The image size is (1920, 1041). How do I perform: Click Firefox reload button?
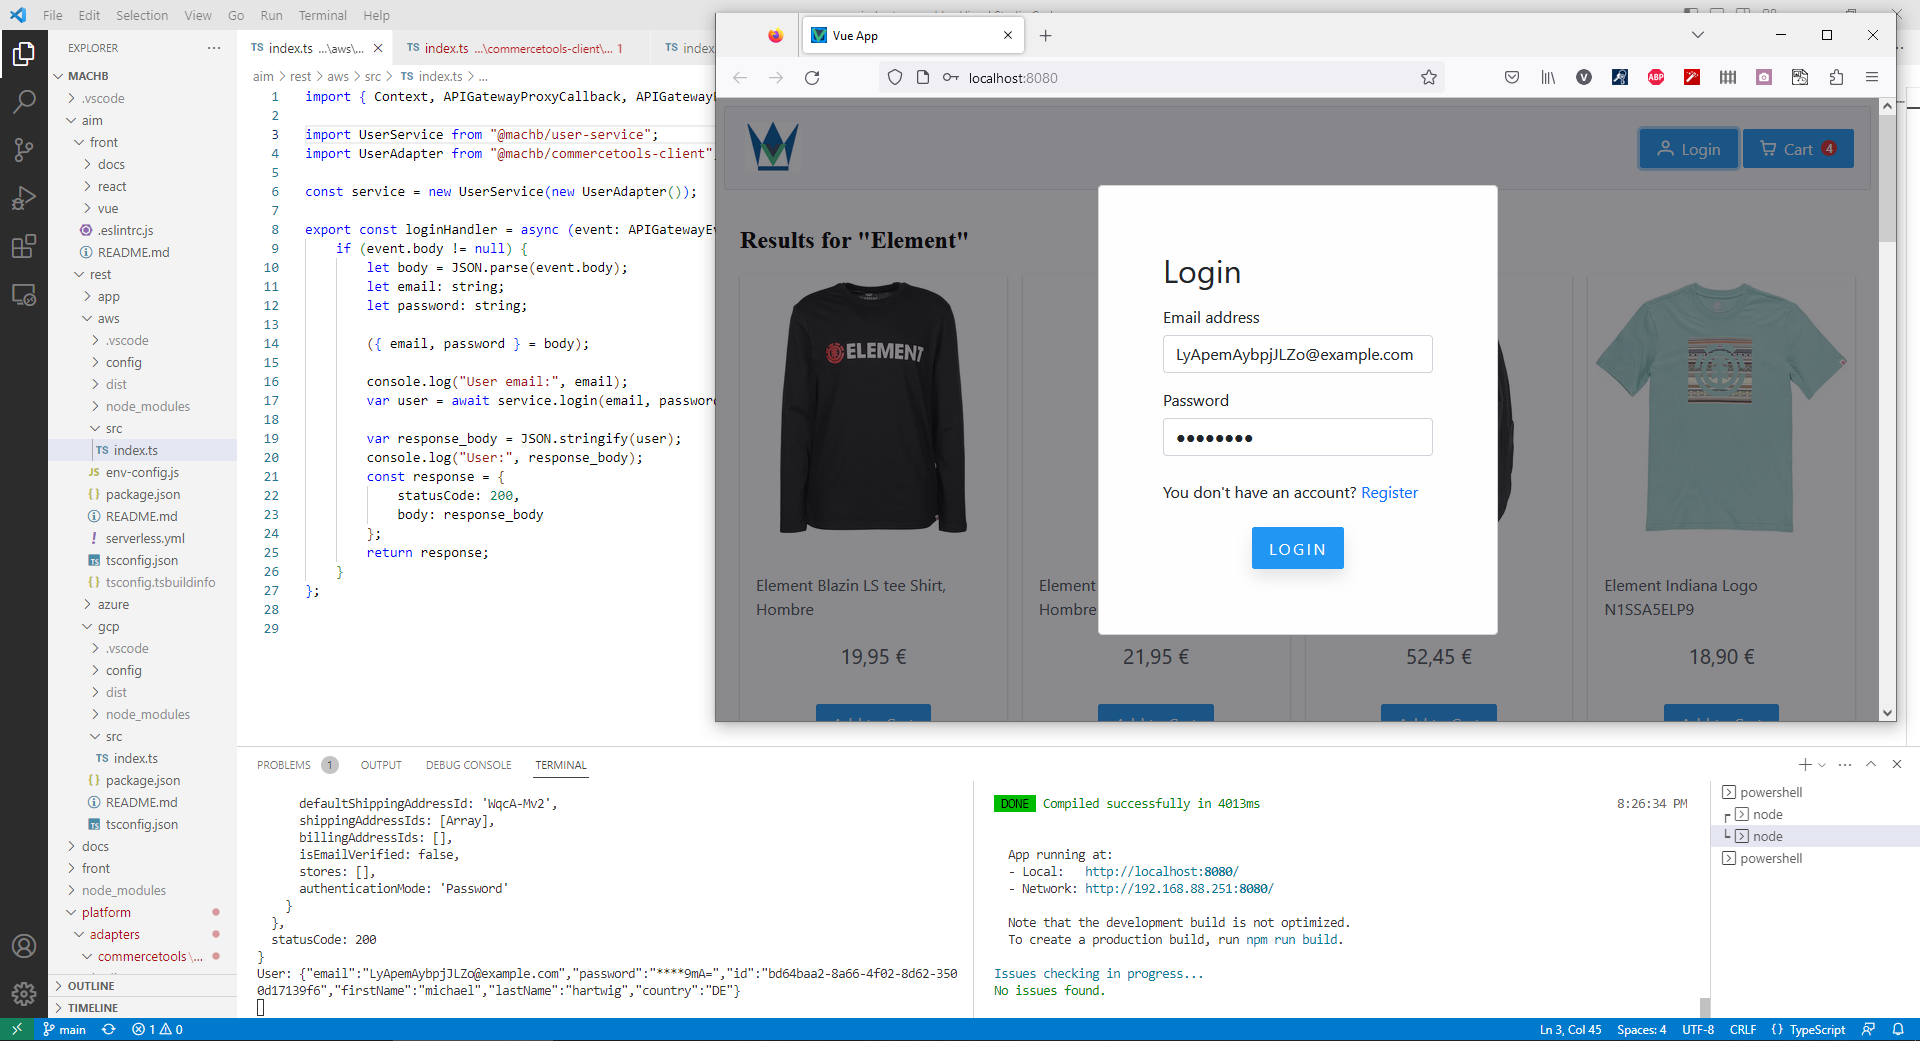812,78
